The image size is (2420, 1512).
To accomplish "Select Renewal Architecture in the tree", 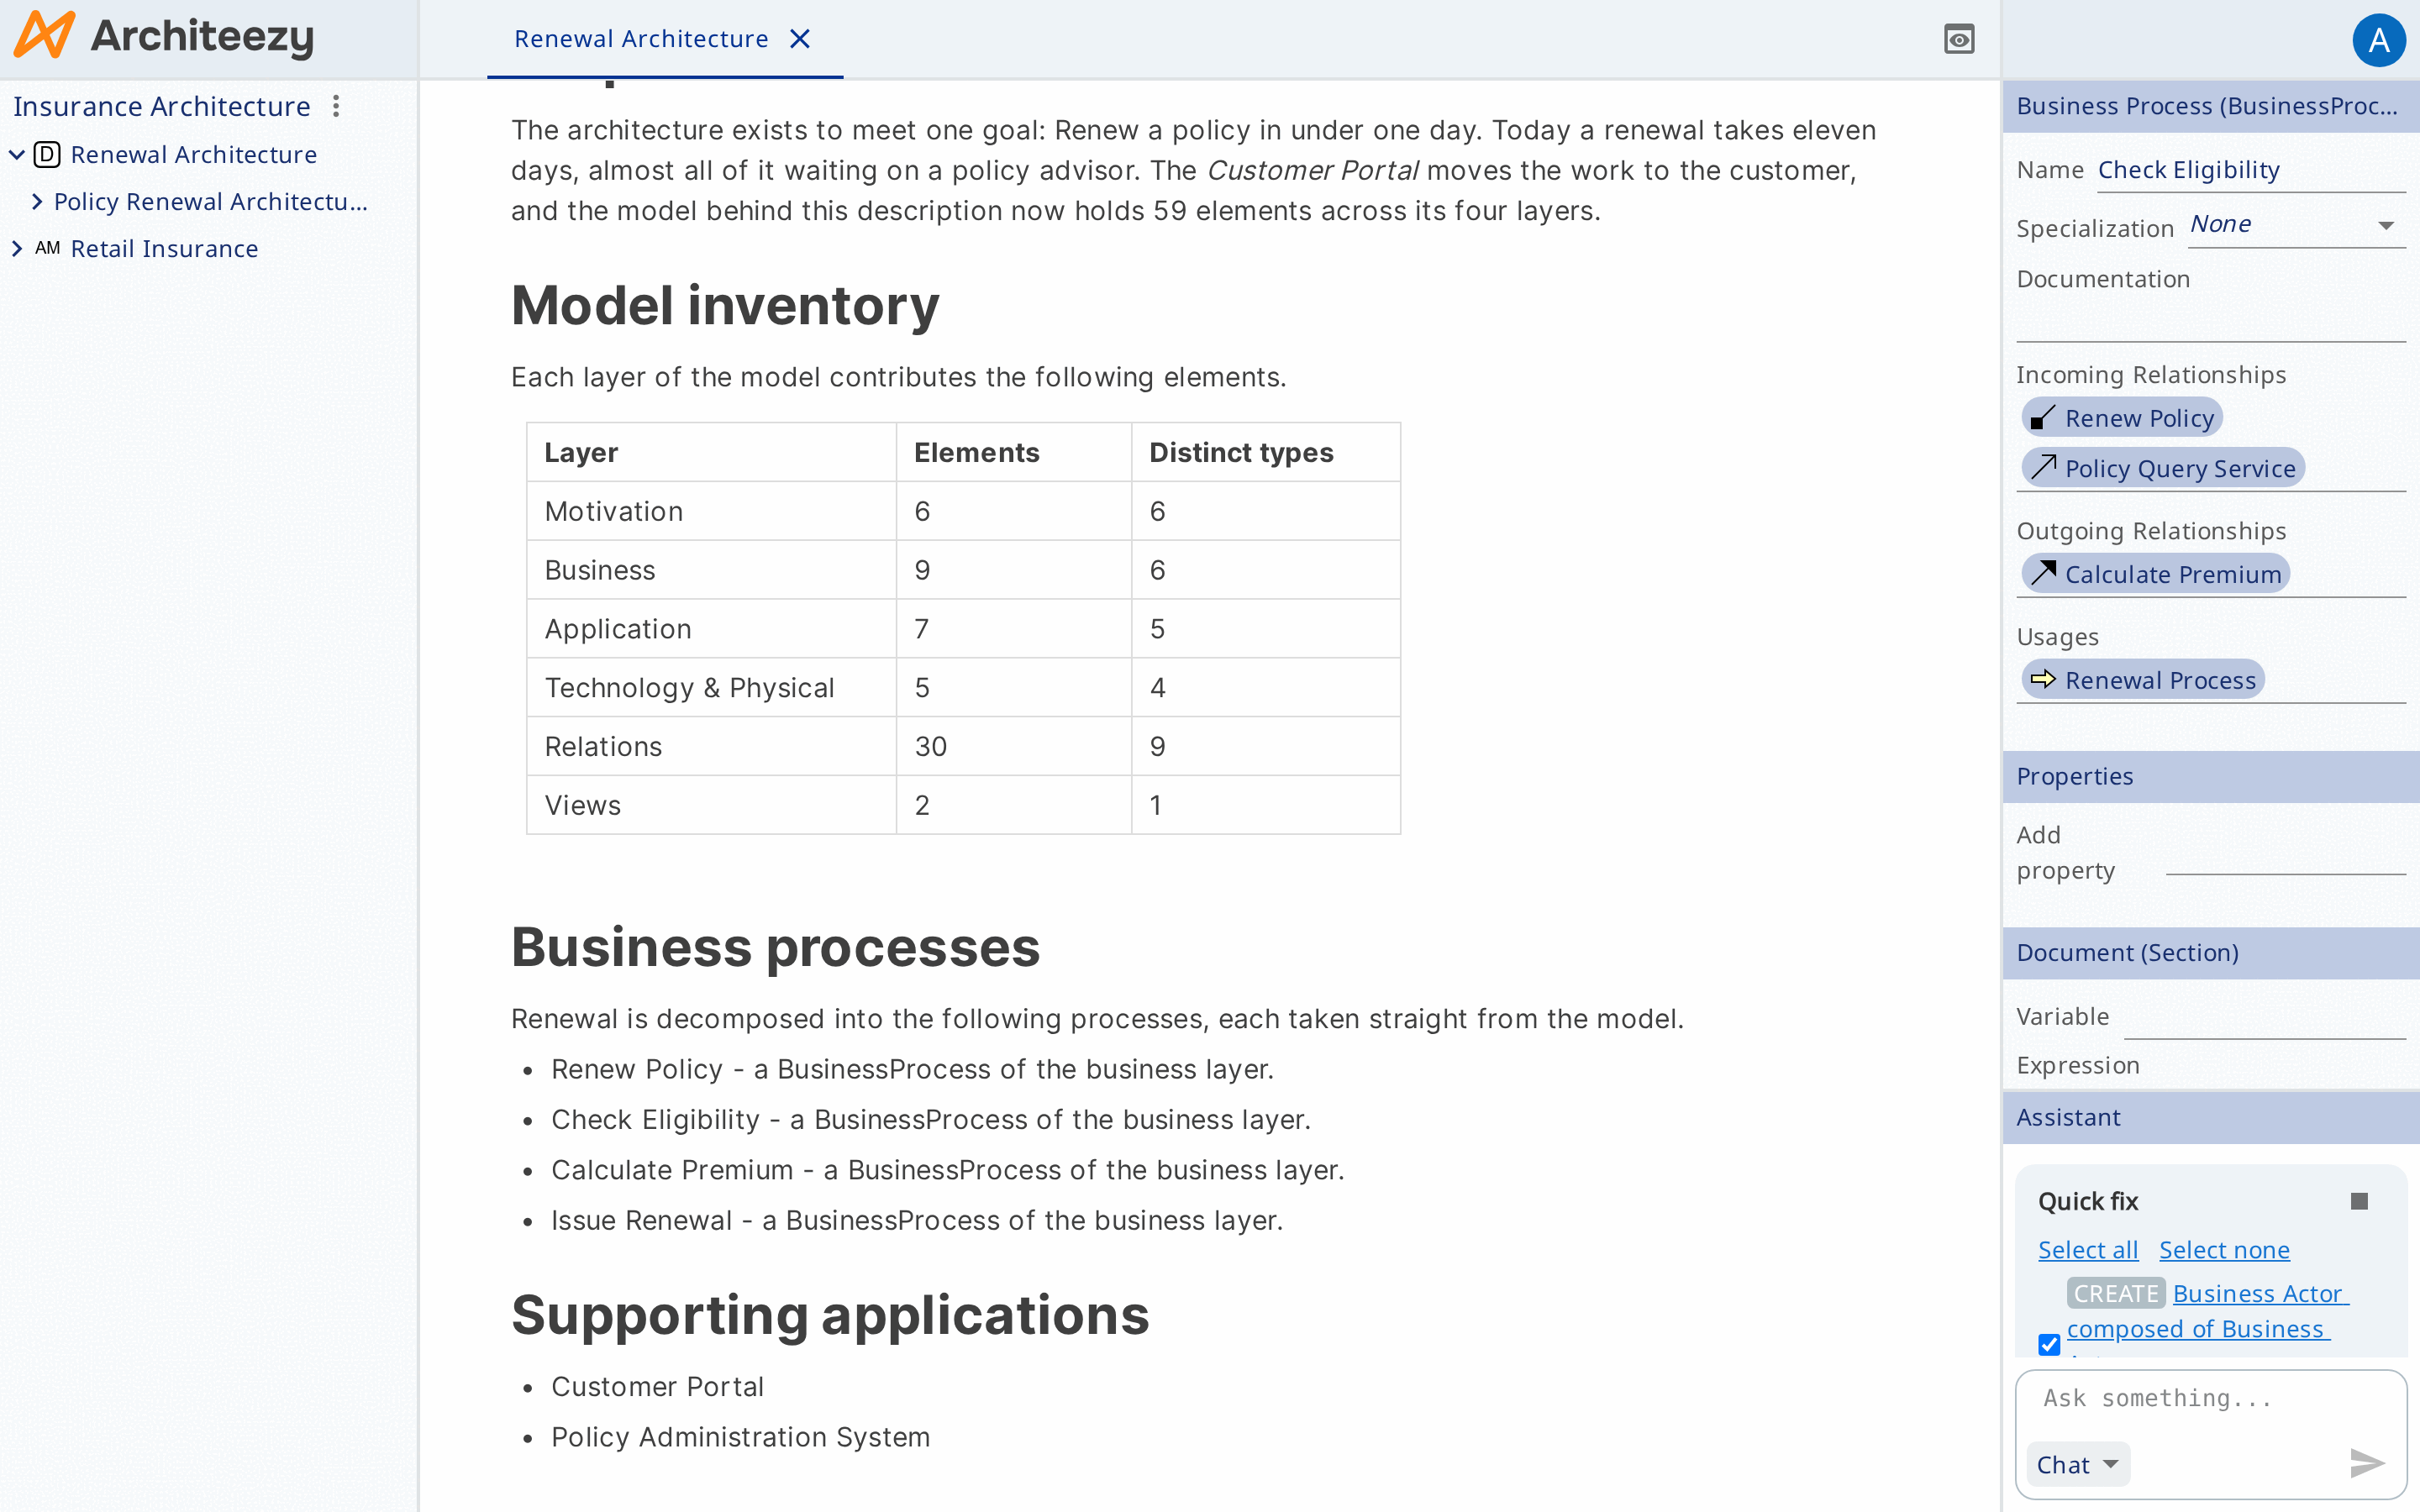I will [x=194, y=155].
